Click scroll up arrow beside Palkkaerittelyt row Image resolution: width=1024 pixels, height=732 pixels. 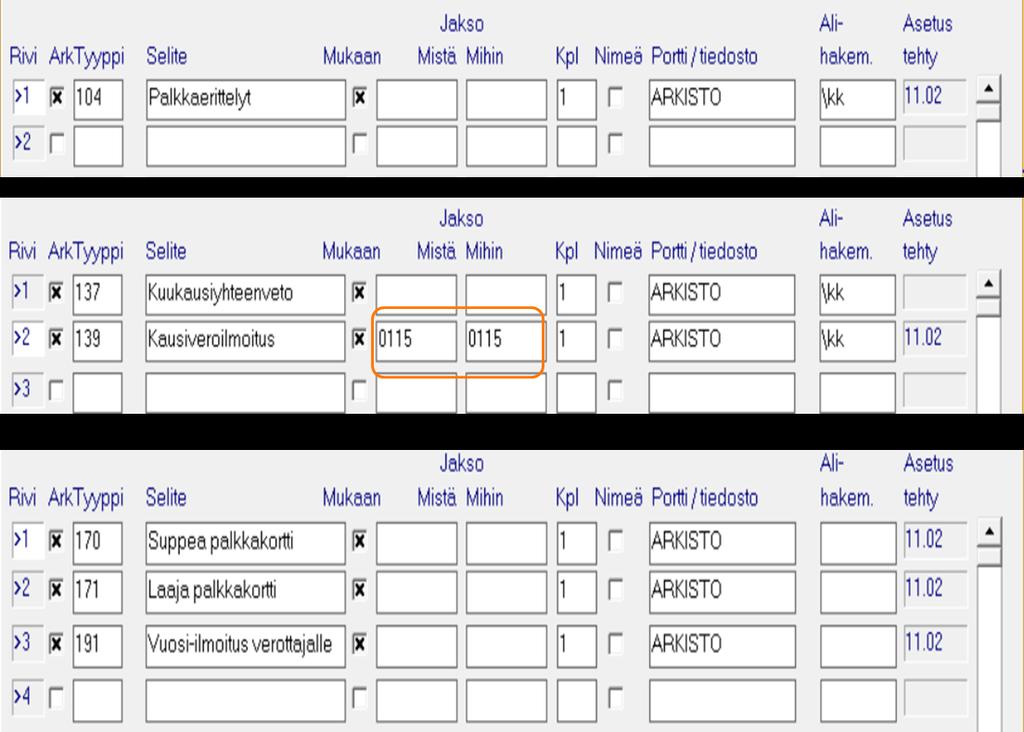[988, 90]
